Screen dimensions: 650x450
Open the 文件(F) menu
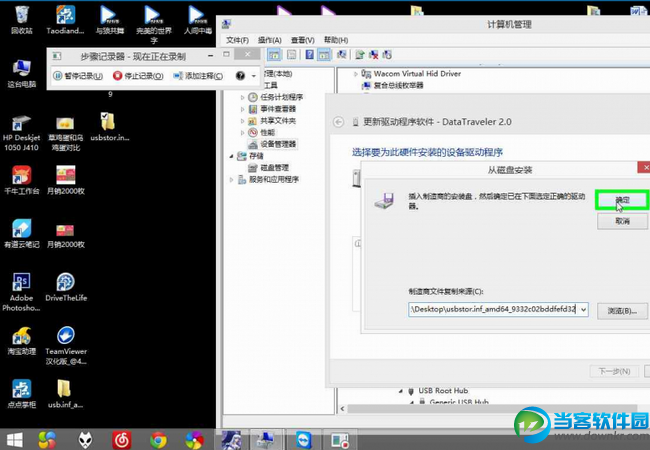(238, 40)
